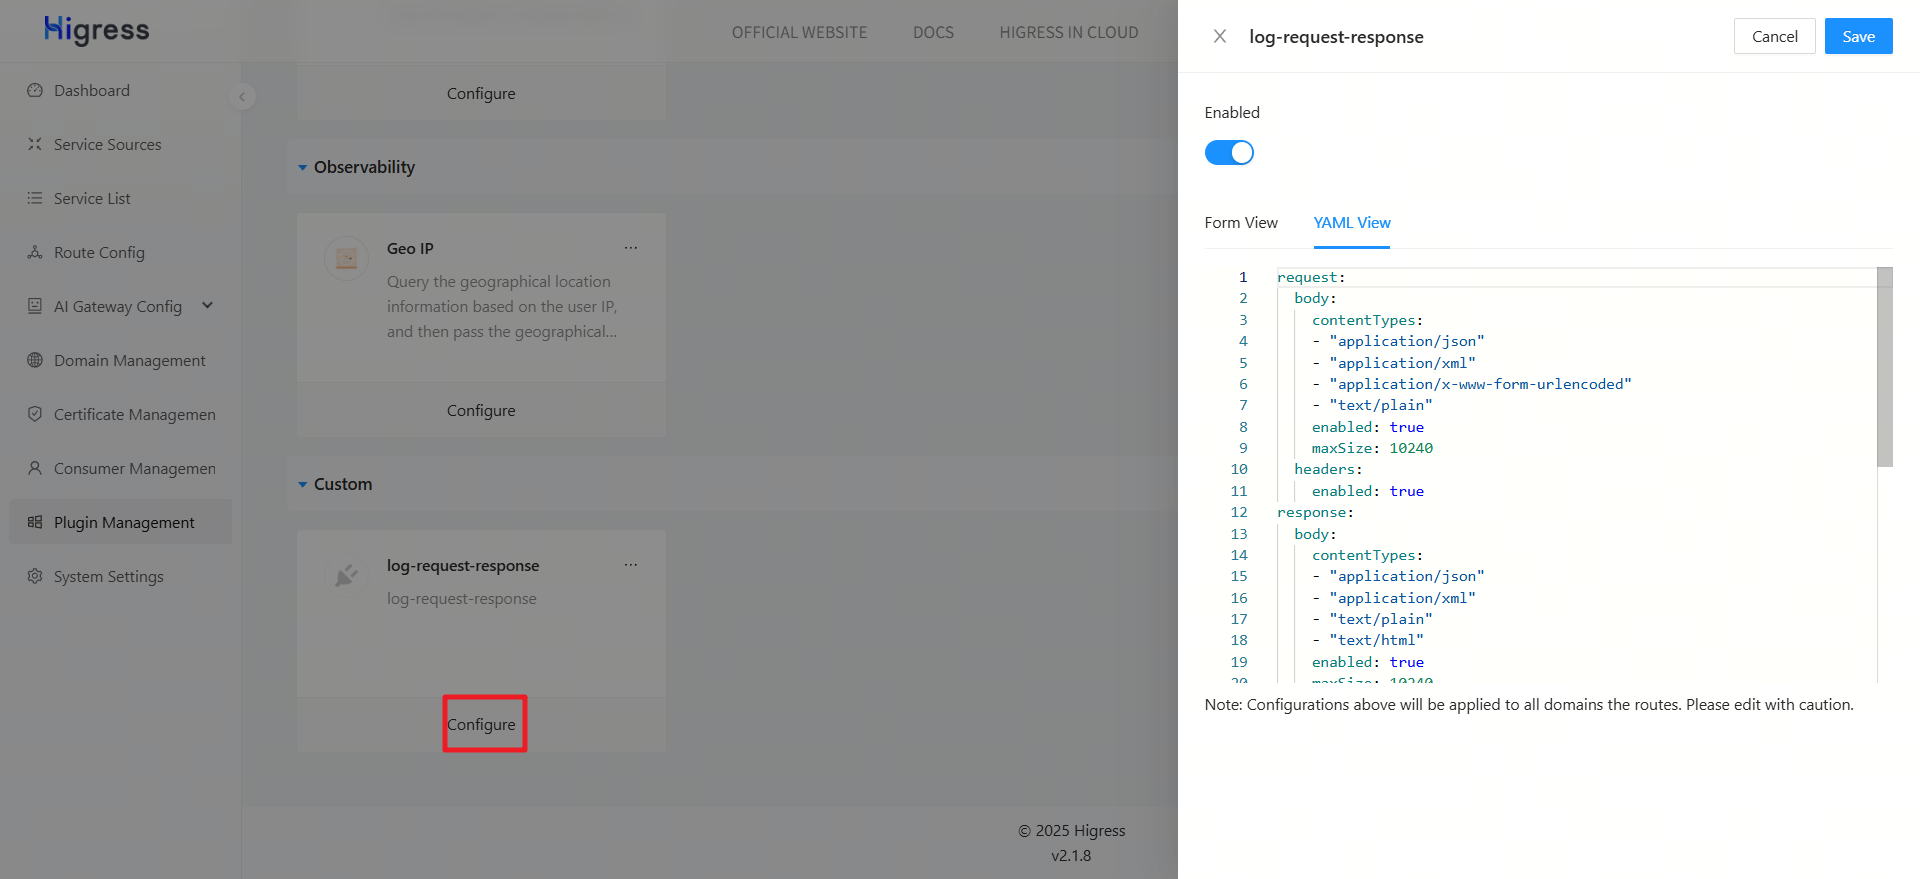Click the Certificate Management shield icon
Screen dimensions: 1920x879
35,414
